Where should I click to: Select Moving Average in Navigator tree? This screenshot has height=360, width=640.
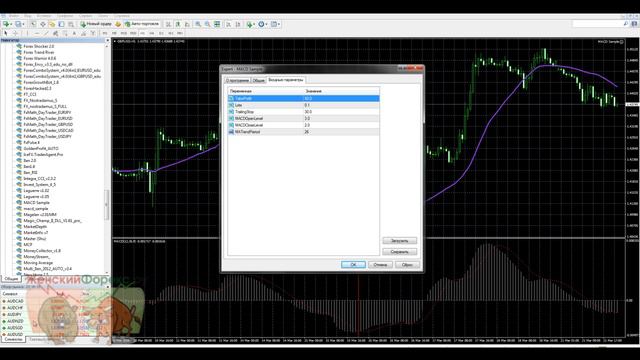click(38, 263)
